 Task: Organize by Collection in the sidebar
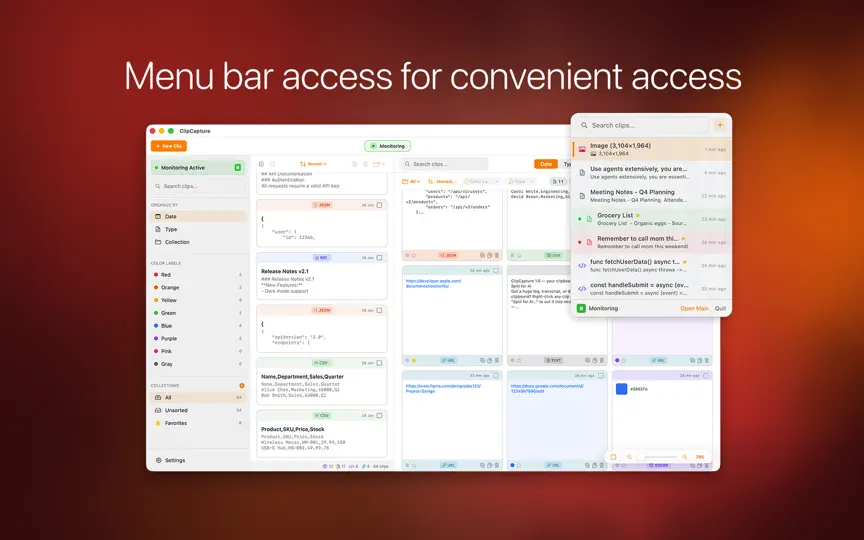pos(198,242)
